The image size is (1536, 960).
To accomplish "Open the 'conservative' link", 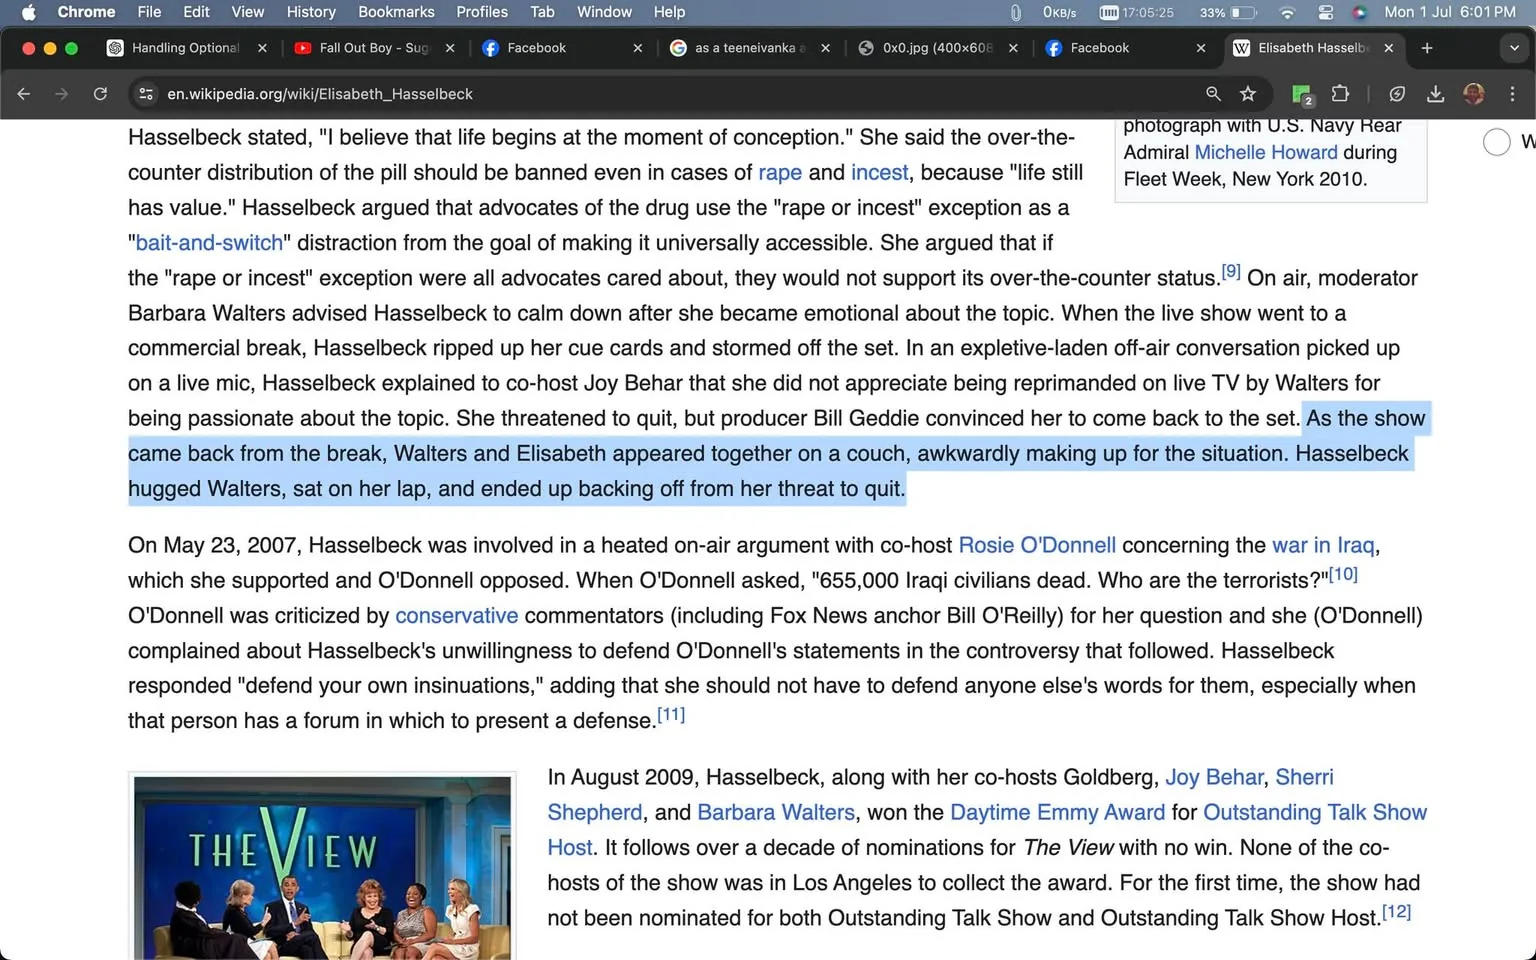I will click(x=457, y=616).
